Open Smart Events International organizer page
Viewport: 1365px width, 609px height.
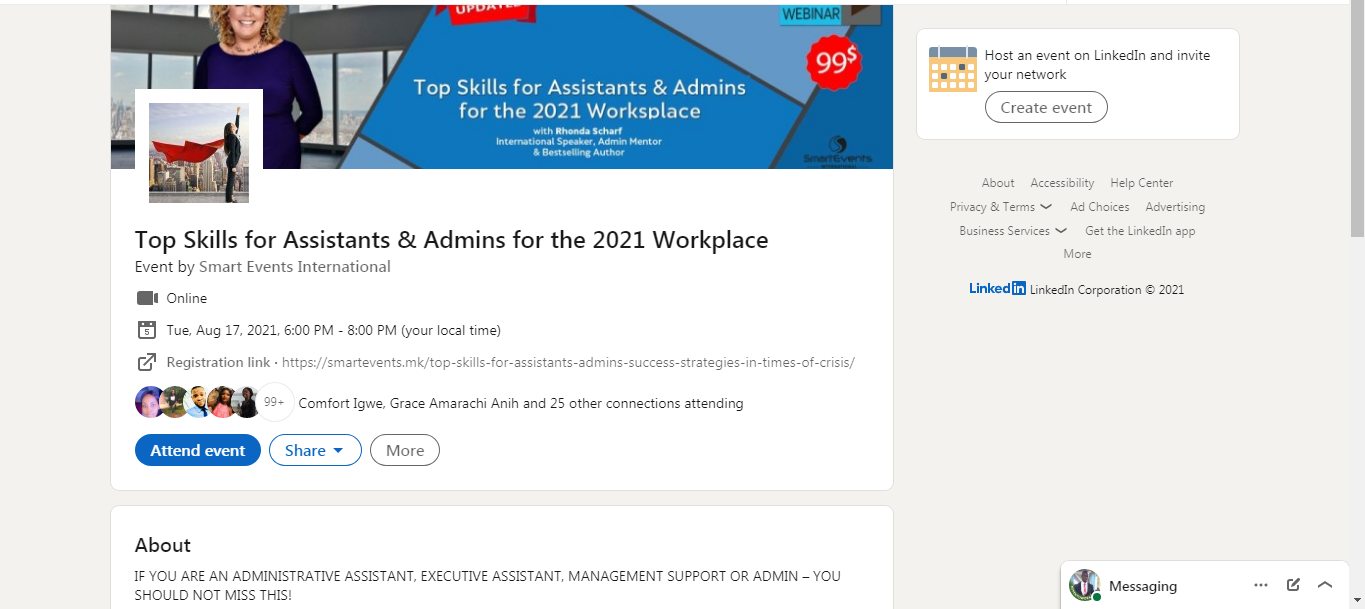(295, 267)
